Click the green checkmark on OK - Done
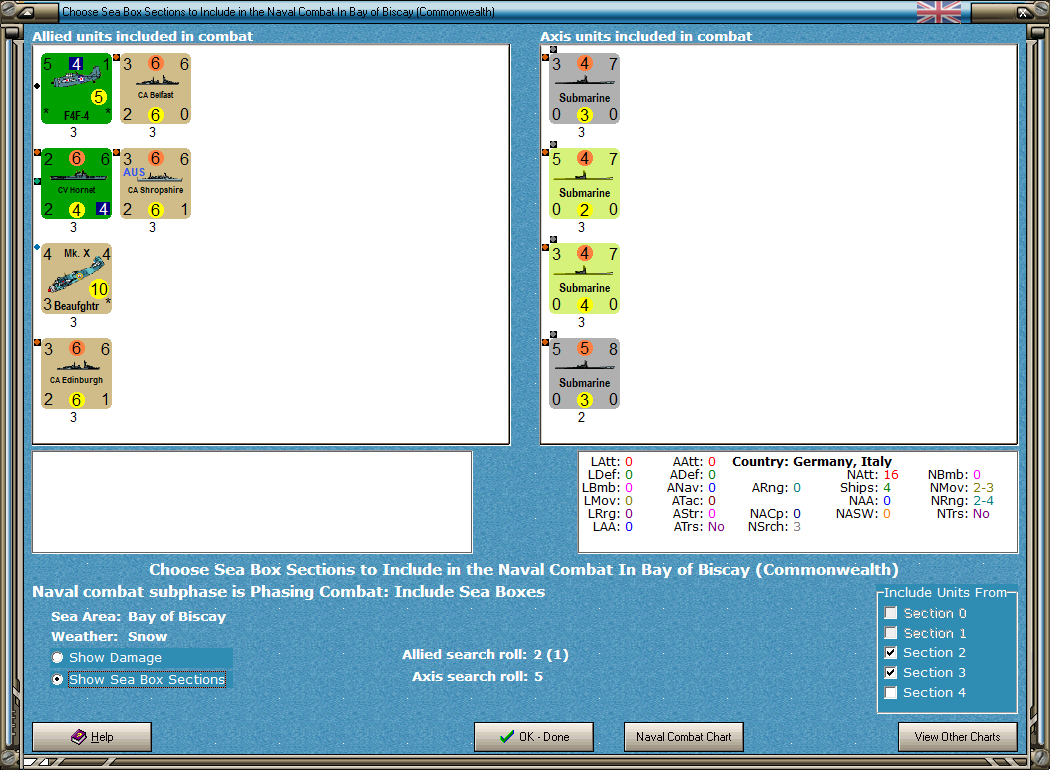The height and width of the screenshot is (770, 1050). (507, 737)
